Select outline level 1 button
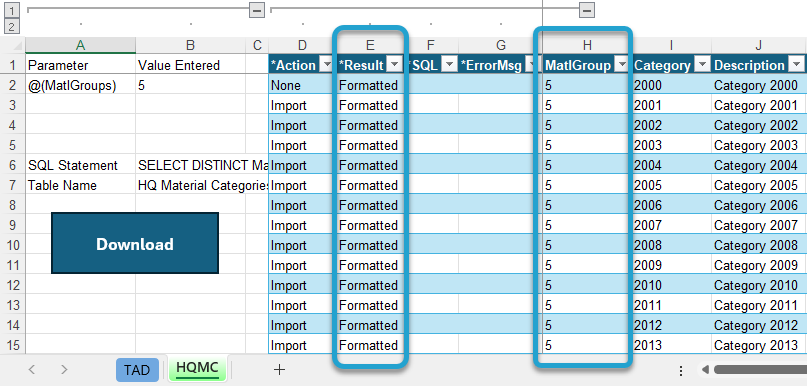The image size is (807, 386). click(x=12, y=10)
